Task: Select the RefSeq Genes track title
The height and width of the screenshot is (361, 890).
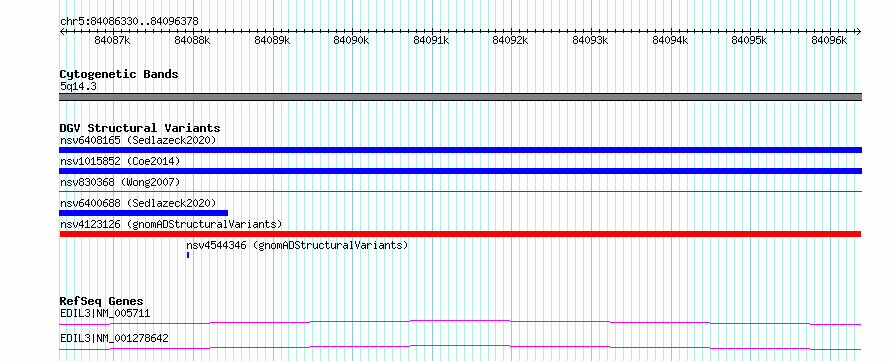Action: click(102, 301)
